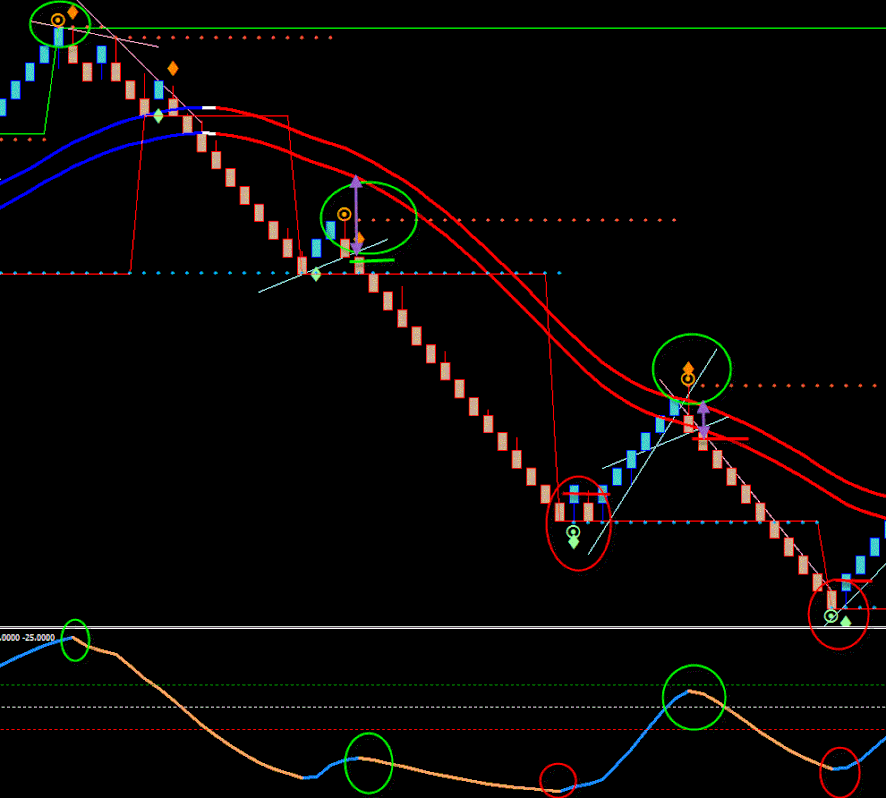Click the short green horizontal line under the tall purple arrow
886x798 pixels.
[x=372, y=261]
